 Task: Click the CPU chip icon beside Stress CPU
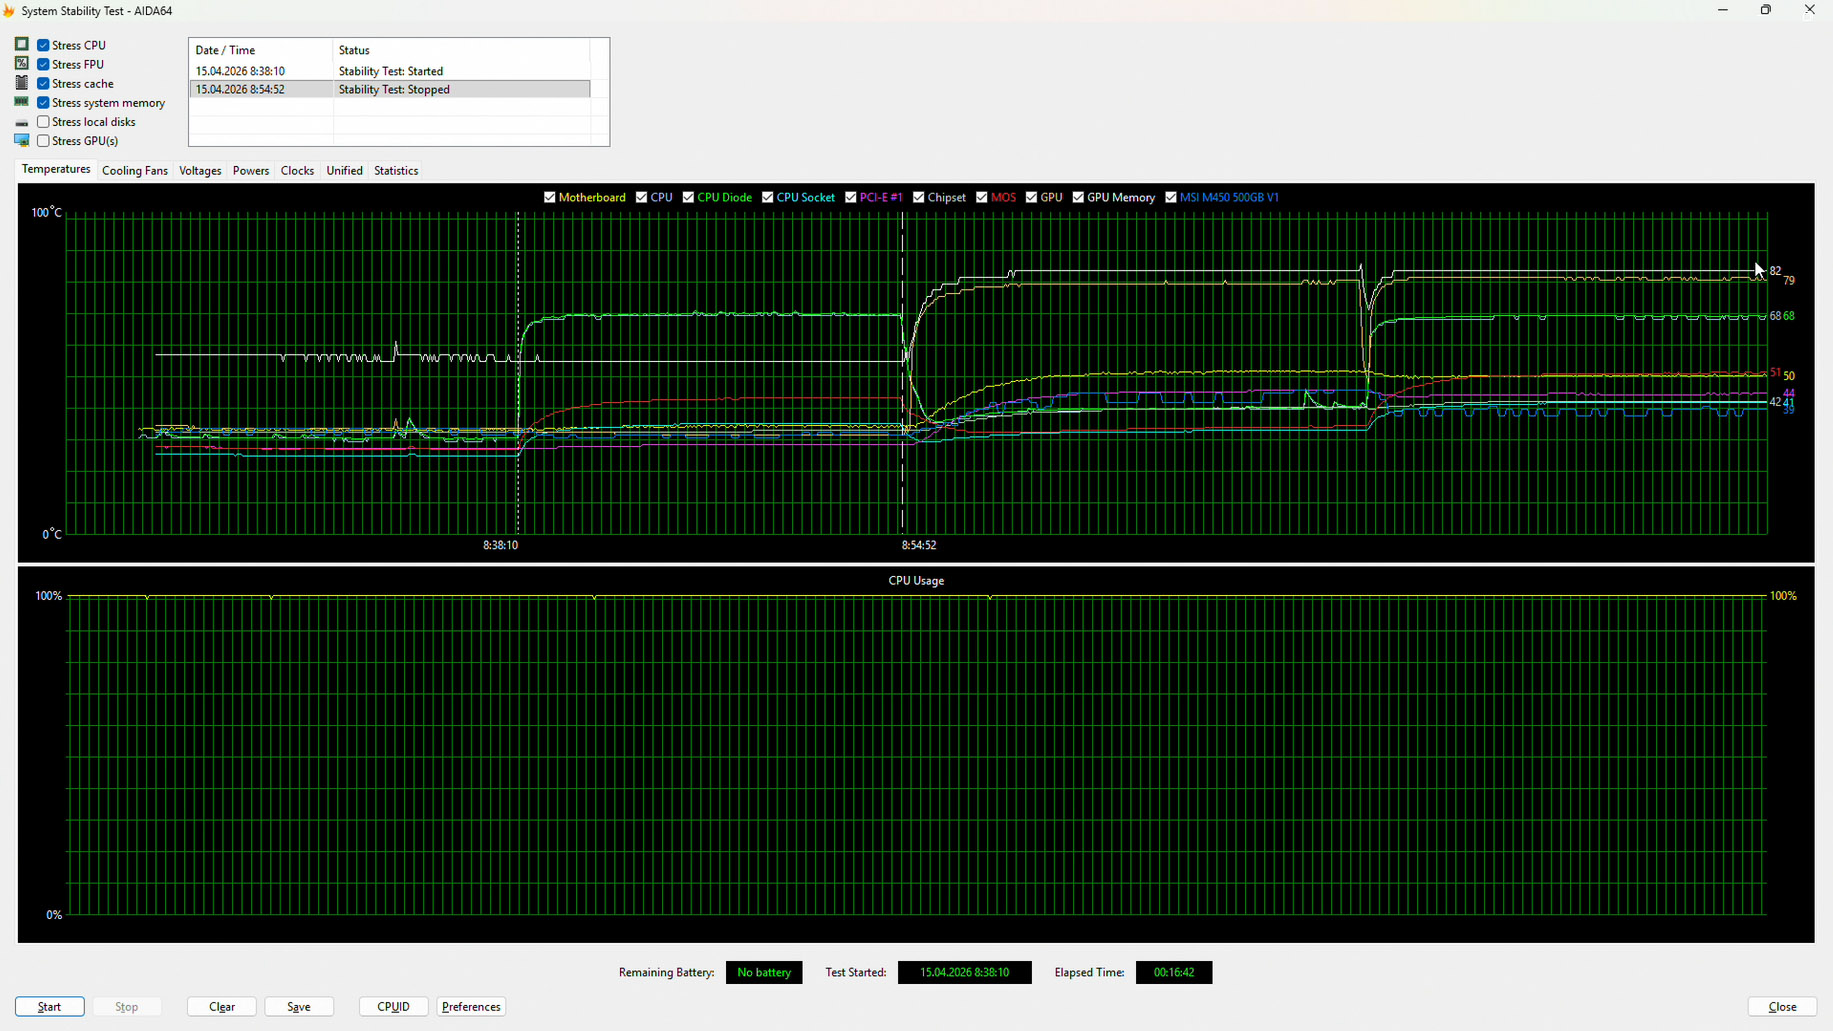pyautogui.click(x=21, y=45)
